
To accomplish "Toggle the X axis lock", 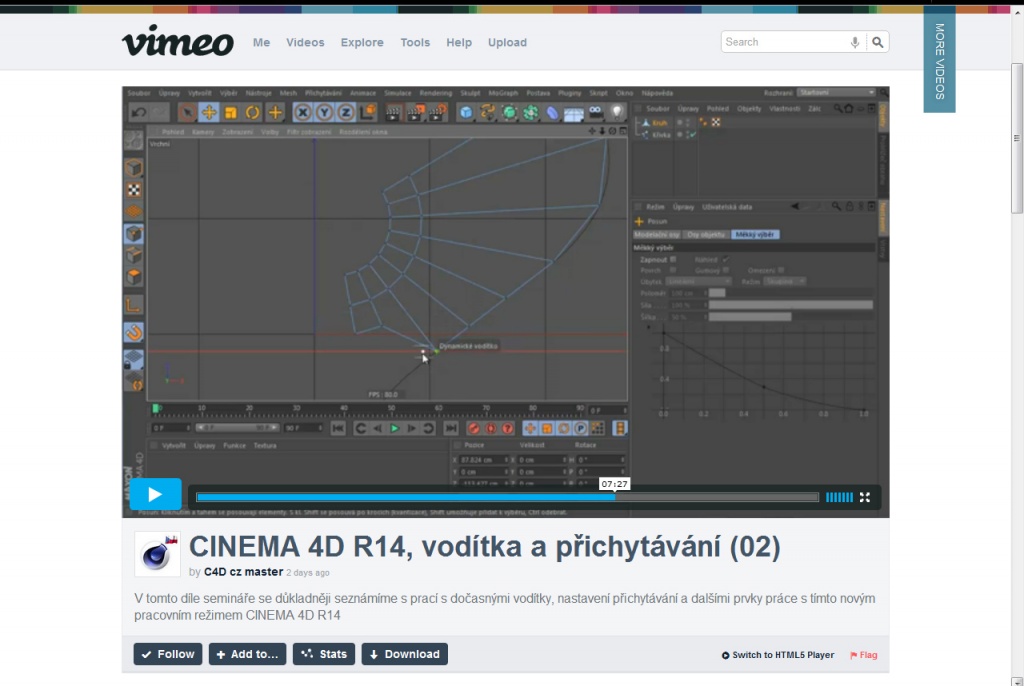I will coord(302,112).
